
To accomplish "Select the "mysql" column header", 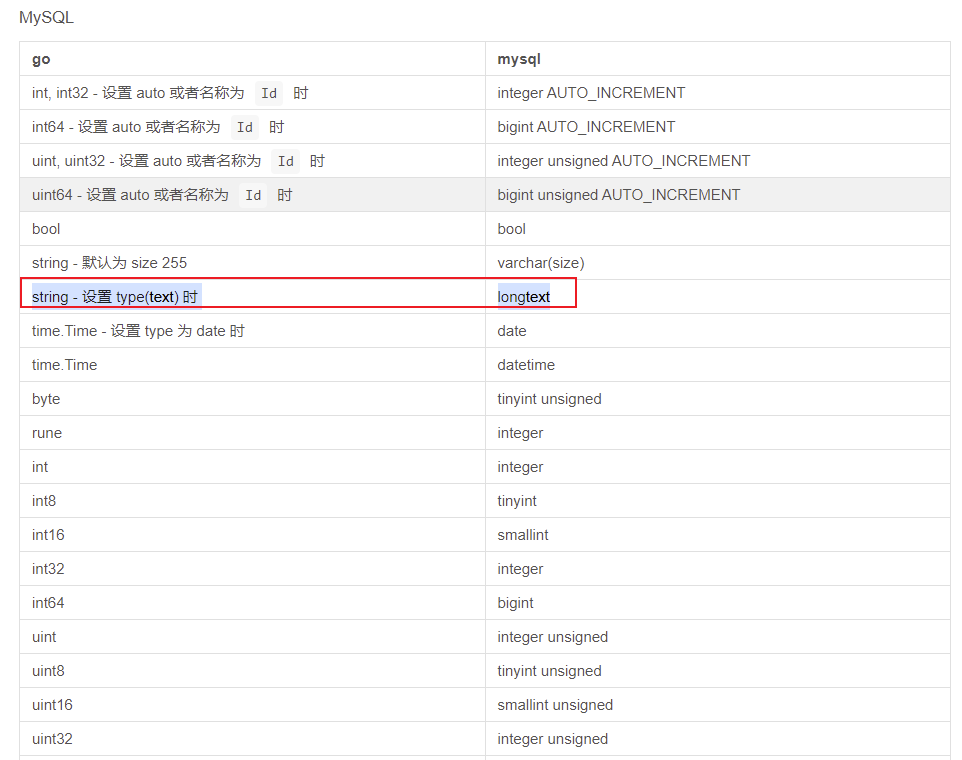I will click(x=518, y=59).
